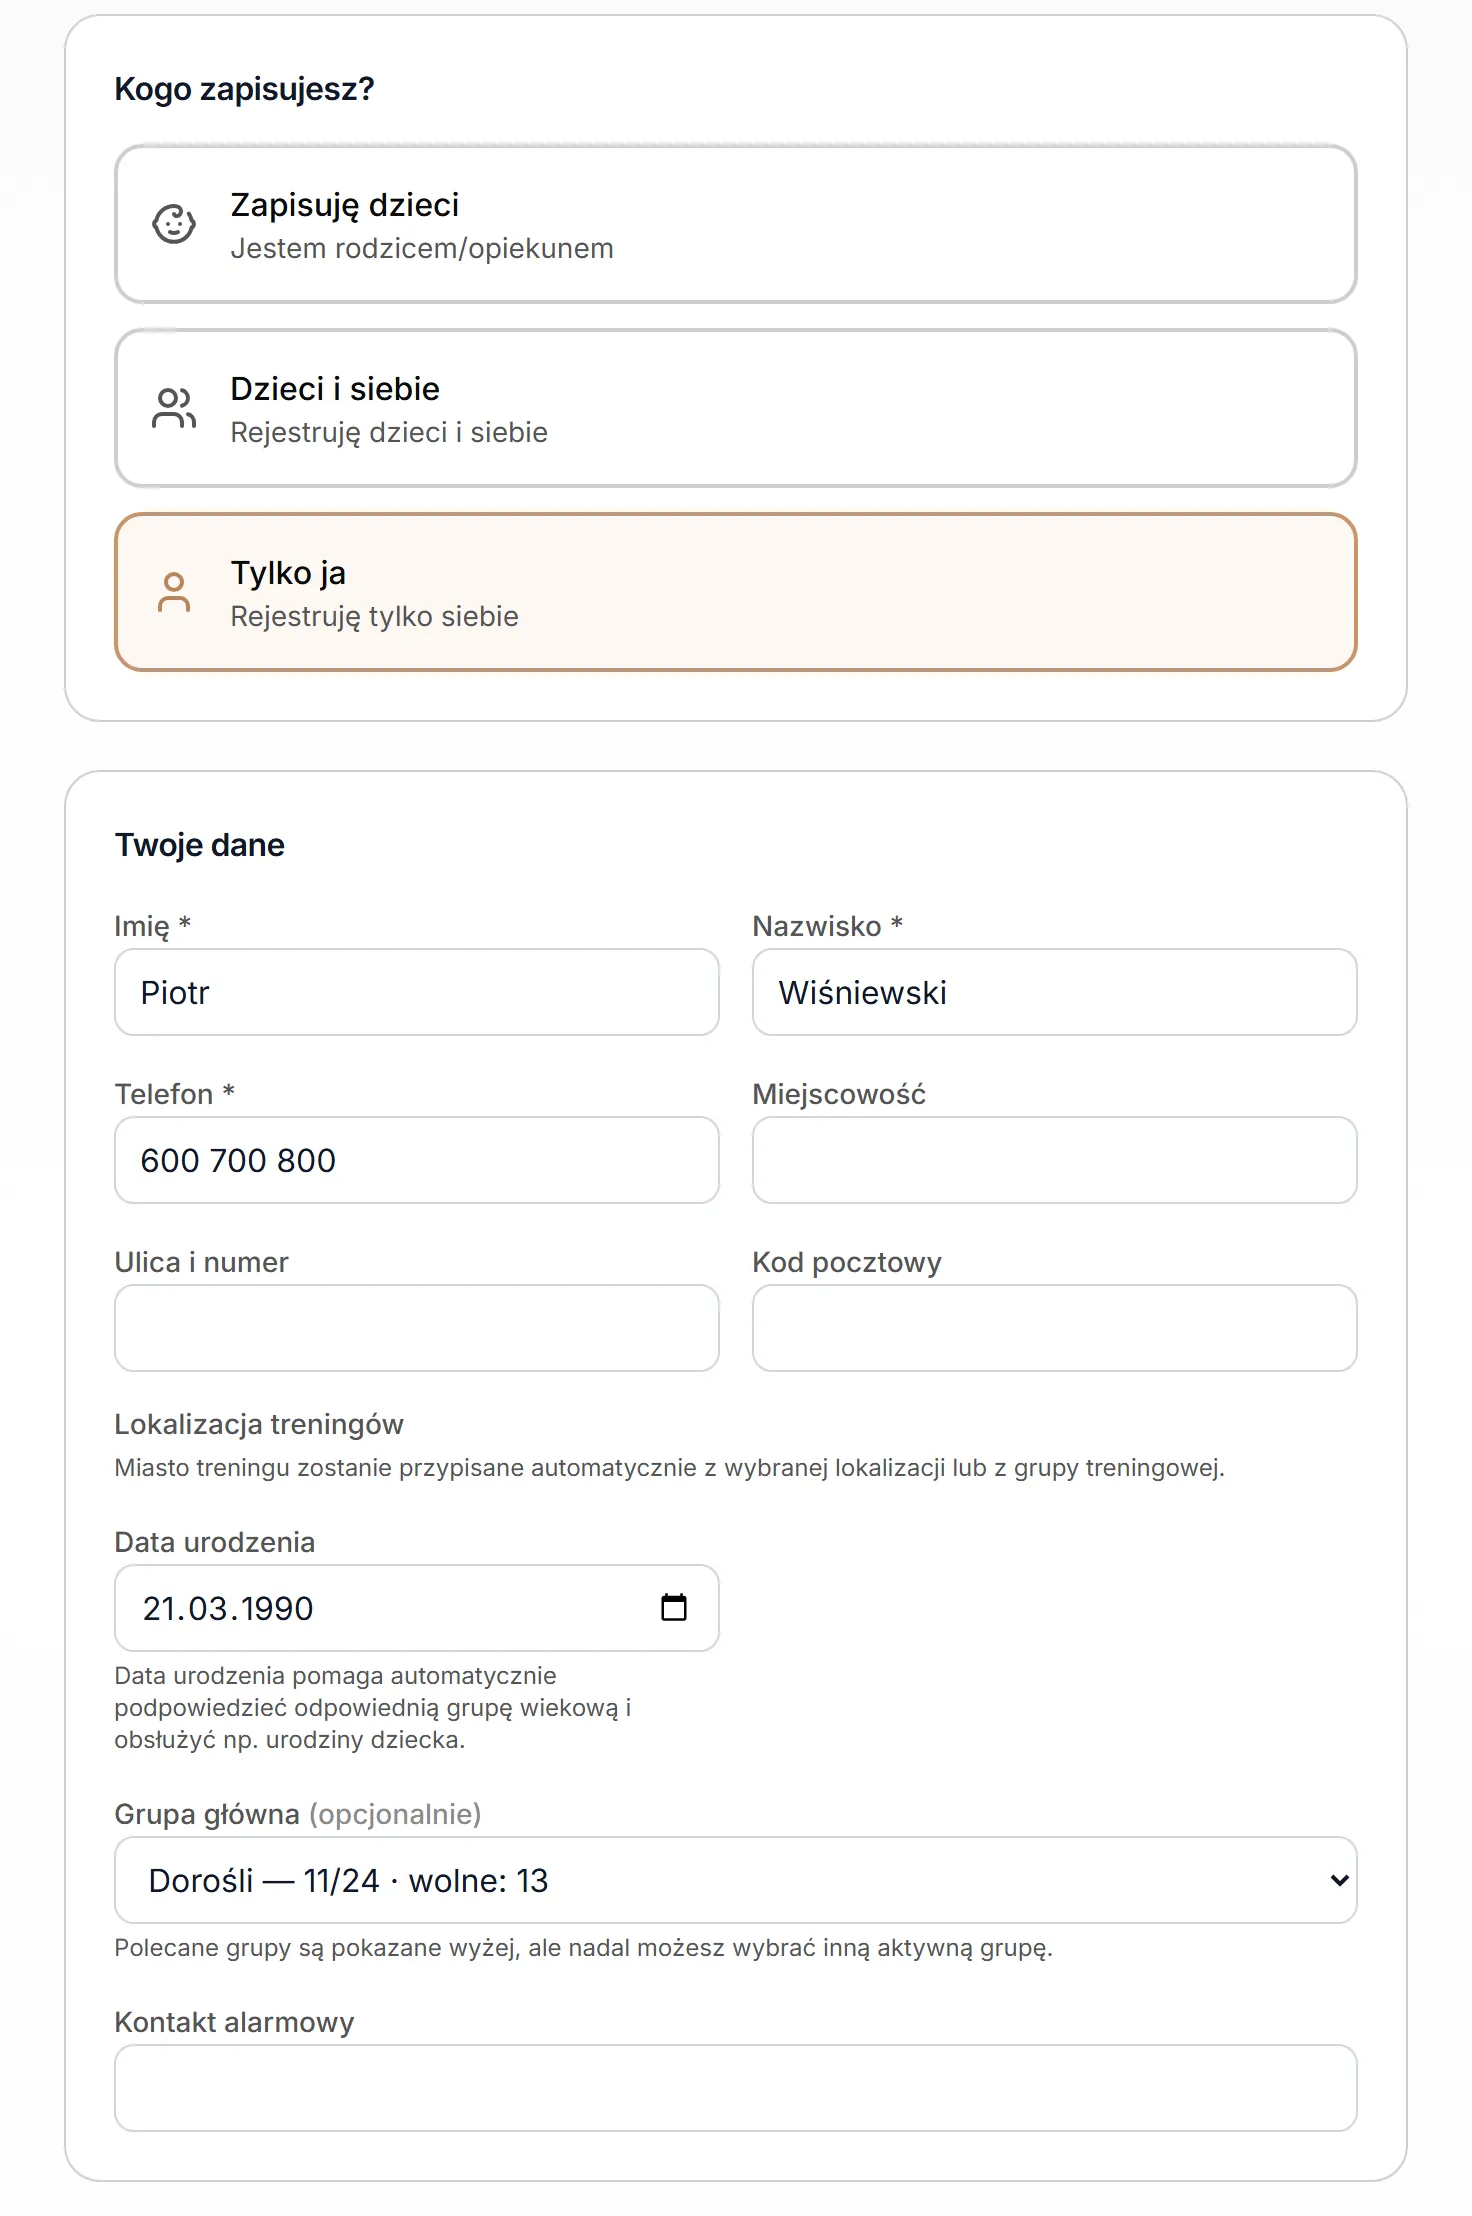
Task: Click the Data urodzenia field showing 21.03.1990
Action: [x=417, y=1608]
